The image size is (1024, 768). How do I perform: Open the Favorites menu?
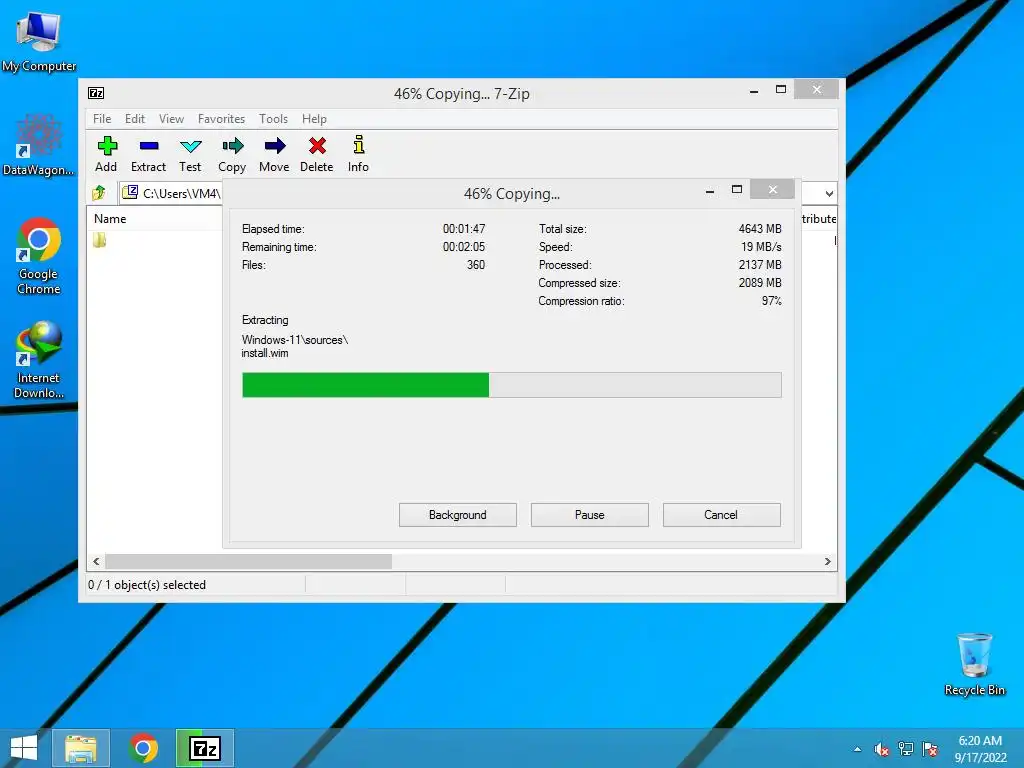tap(221, 119)
